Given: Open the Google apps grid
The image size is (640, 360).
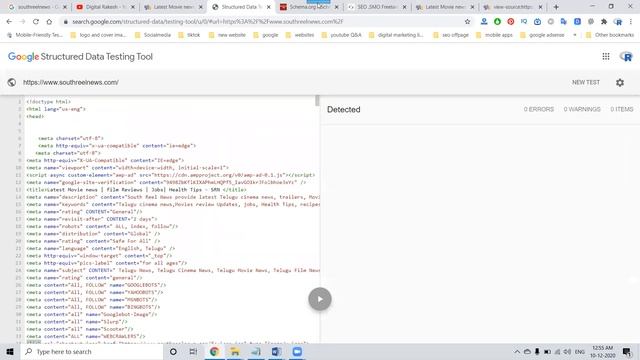Looking at the screenshot, I should click(606, 56).
